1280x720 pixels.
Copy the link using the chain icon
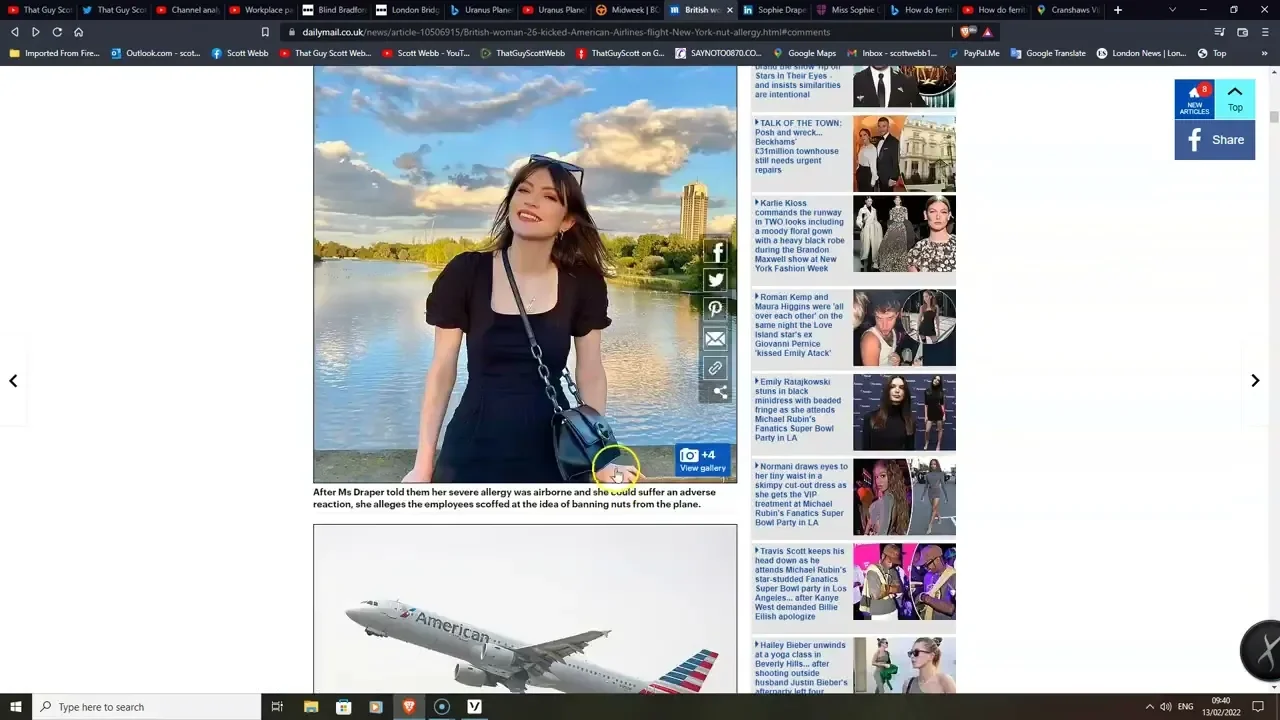pyautogui.click(x=715, y=368)
